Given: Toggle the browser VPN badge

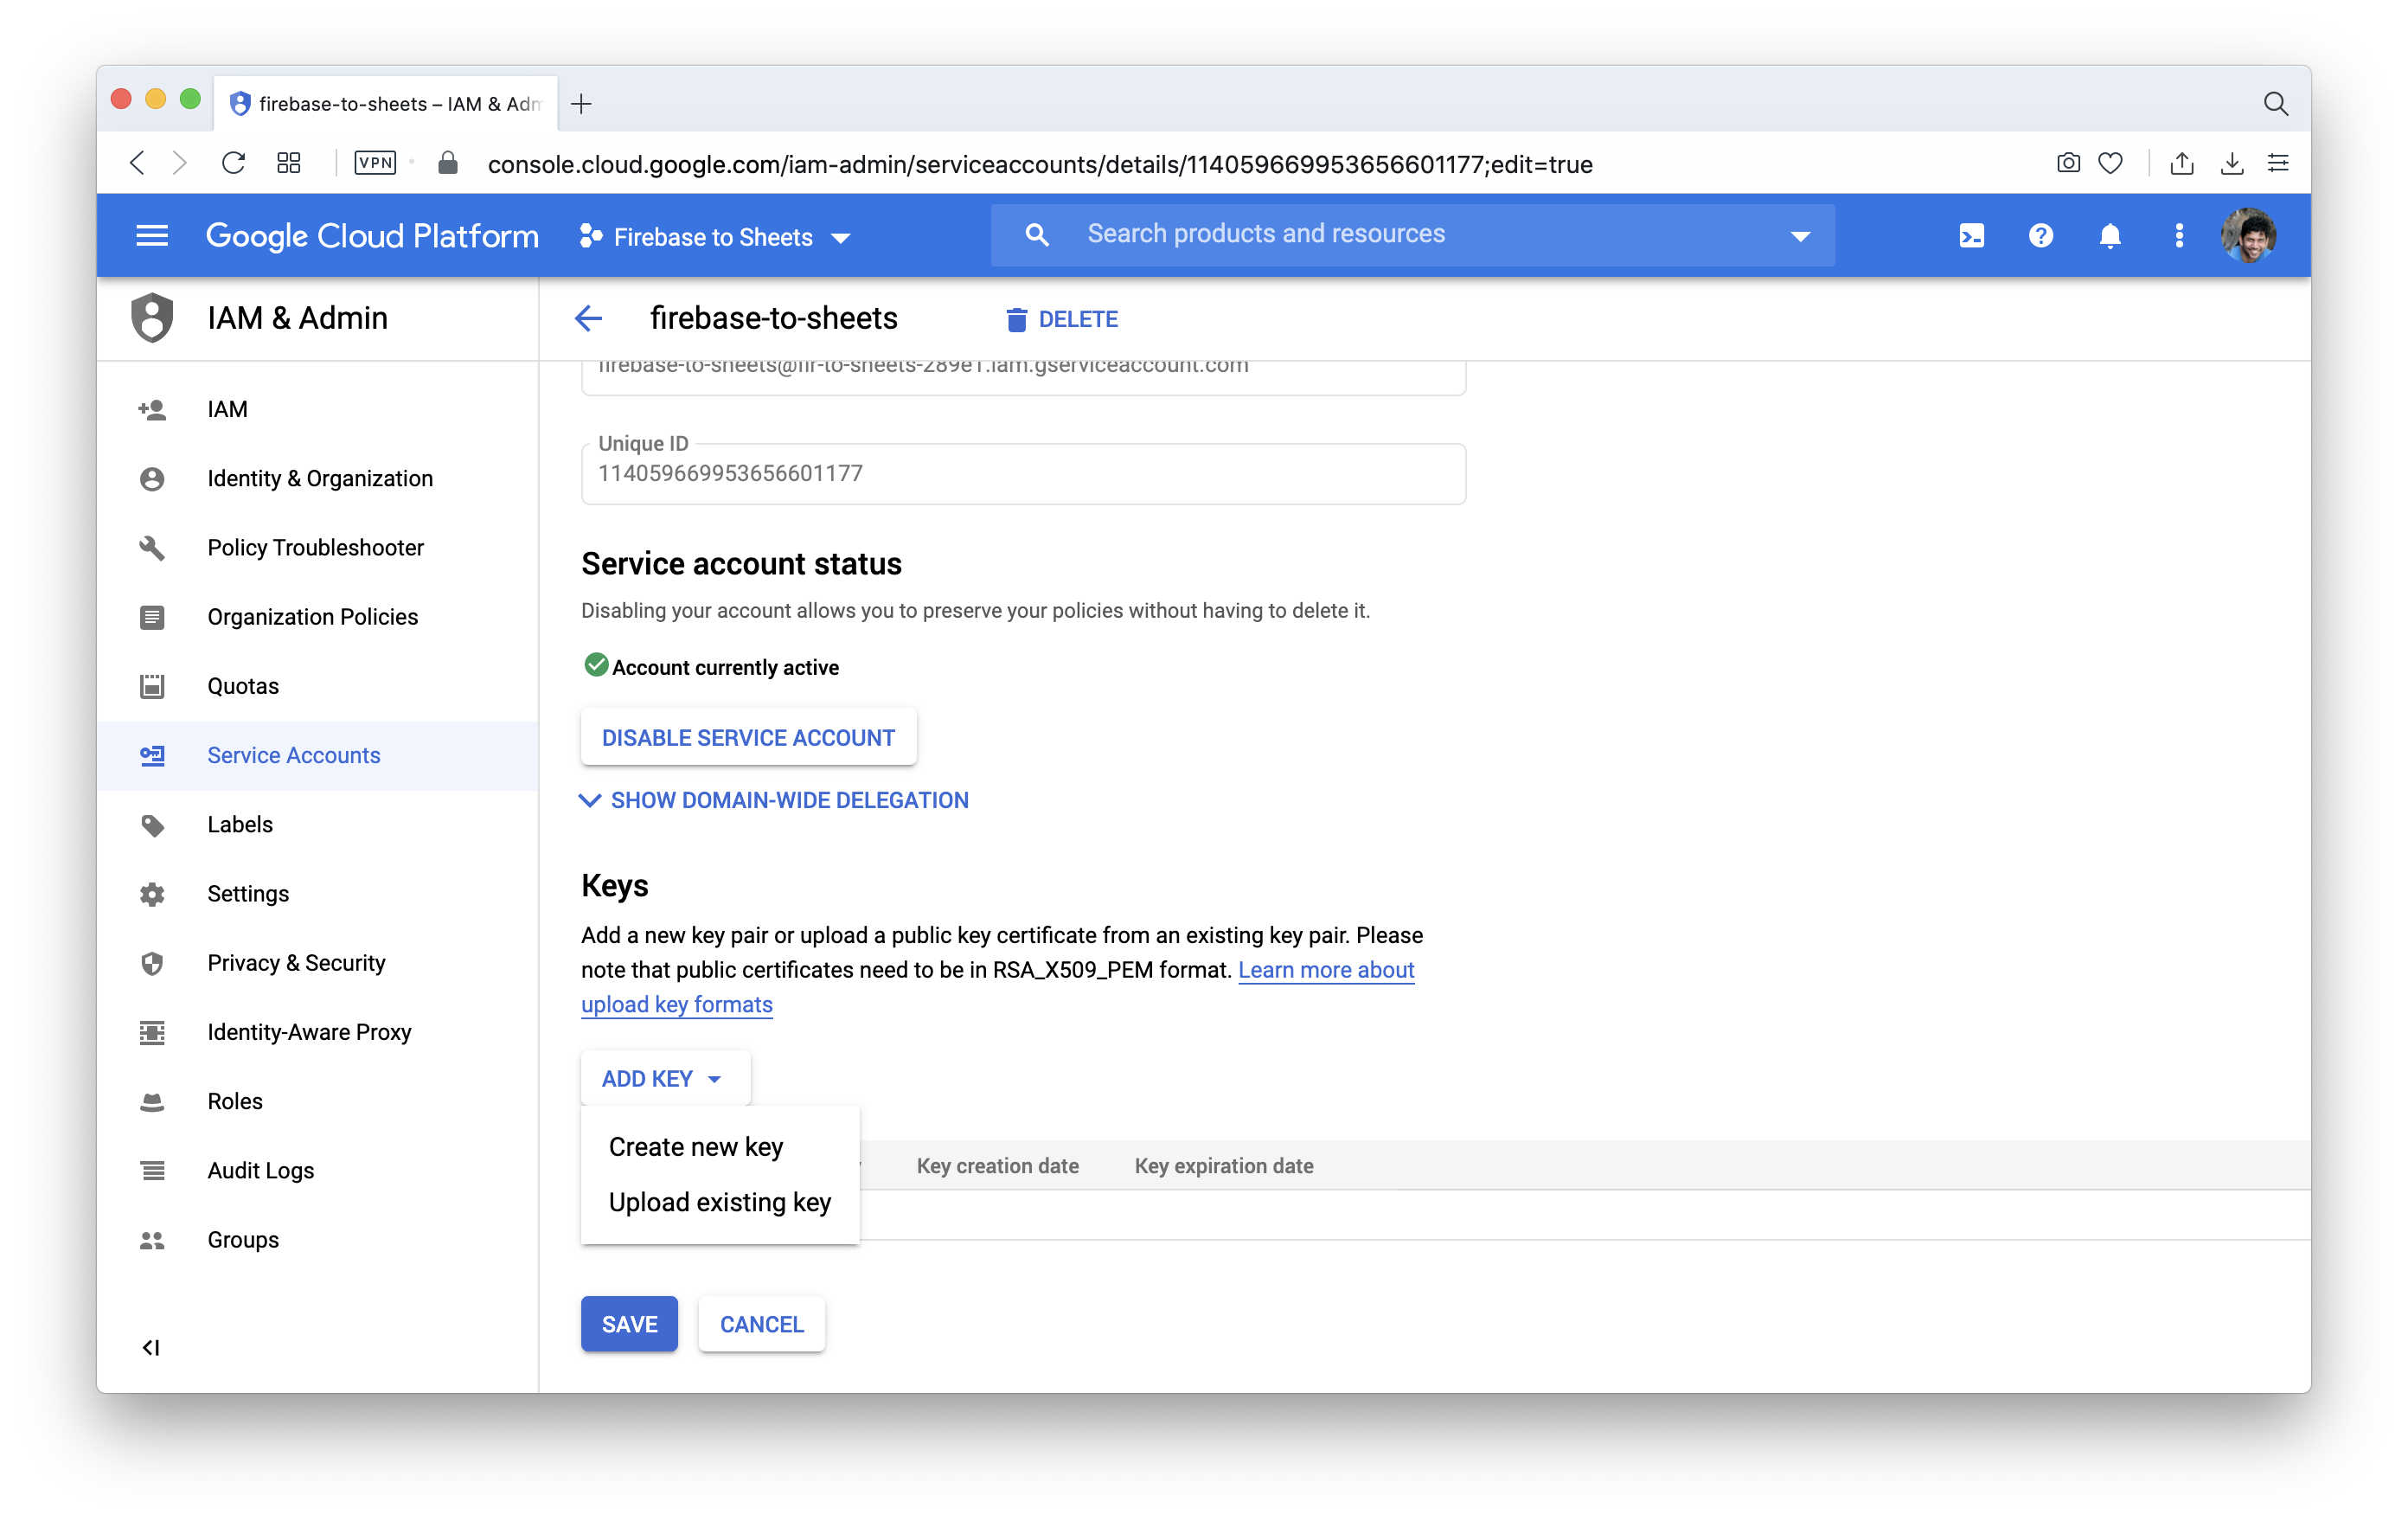Looking at the screenshot, I should 376,163.
